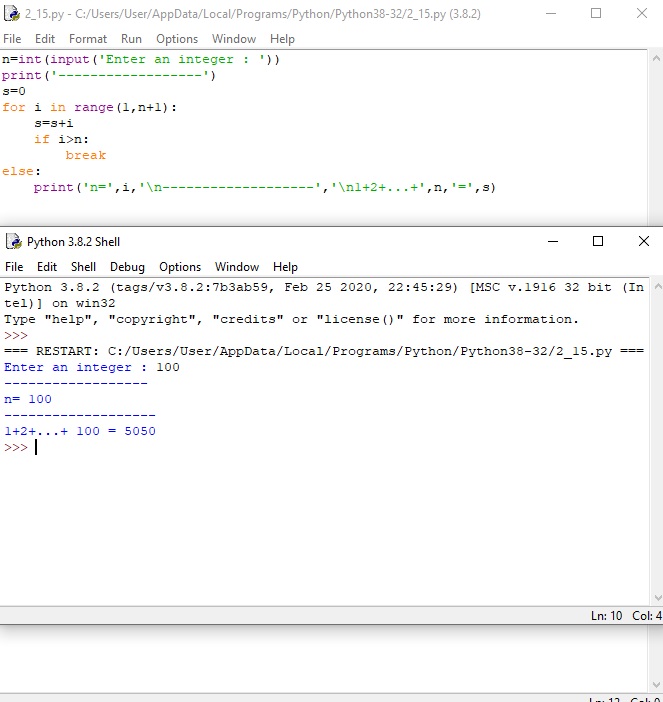663x702 pixels.
Task: Click 'if i>n:' line in editor
Action: click(x=61, y=139)
